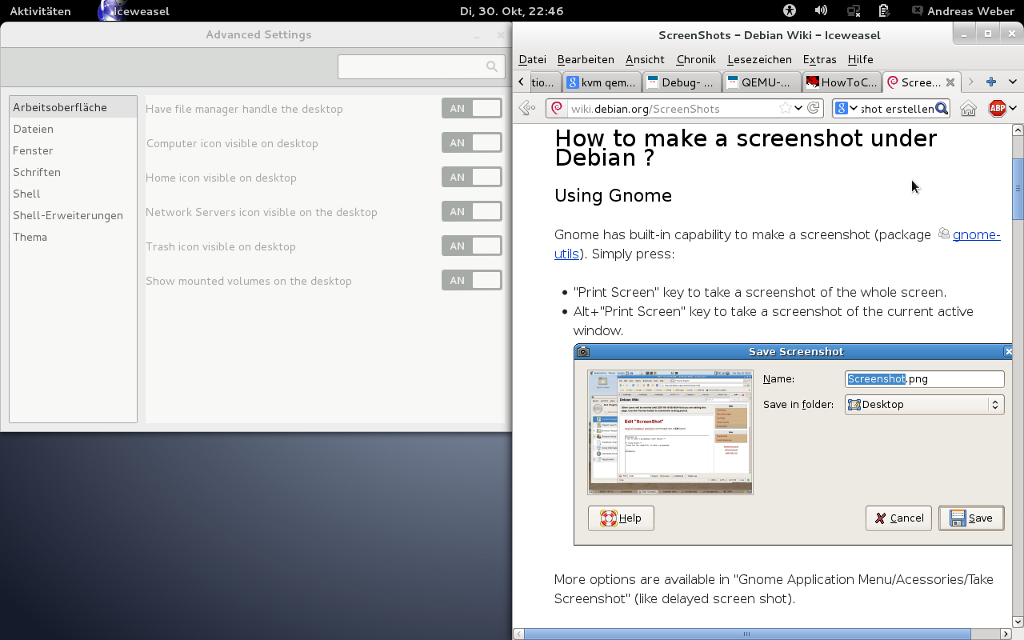Reload the current page
The height and width of the screenshot is (640, 1024).
tap(814, 108)
